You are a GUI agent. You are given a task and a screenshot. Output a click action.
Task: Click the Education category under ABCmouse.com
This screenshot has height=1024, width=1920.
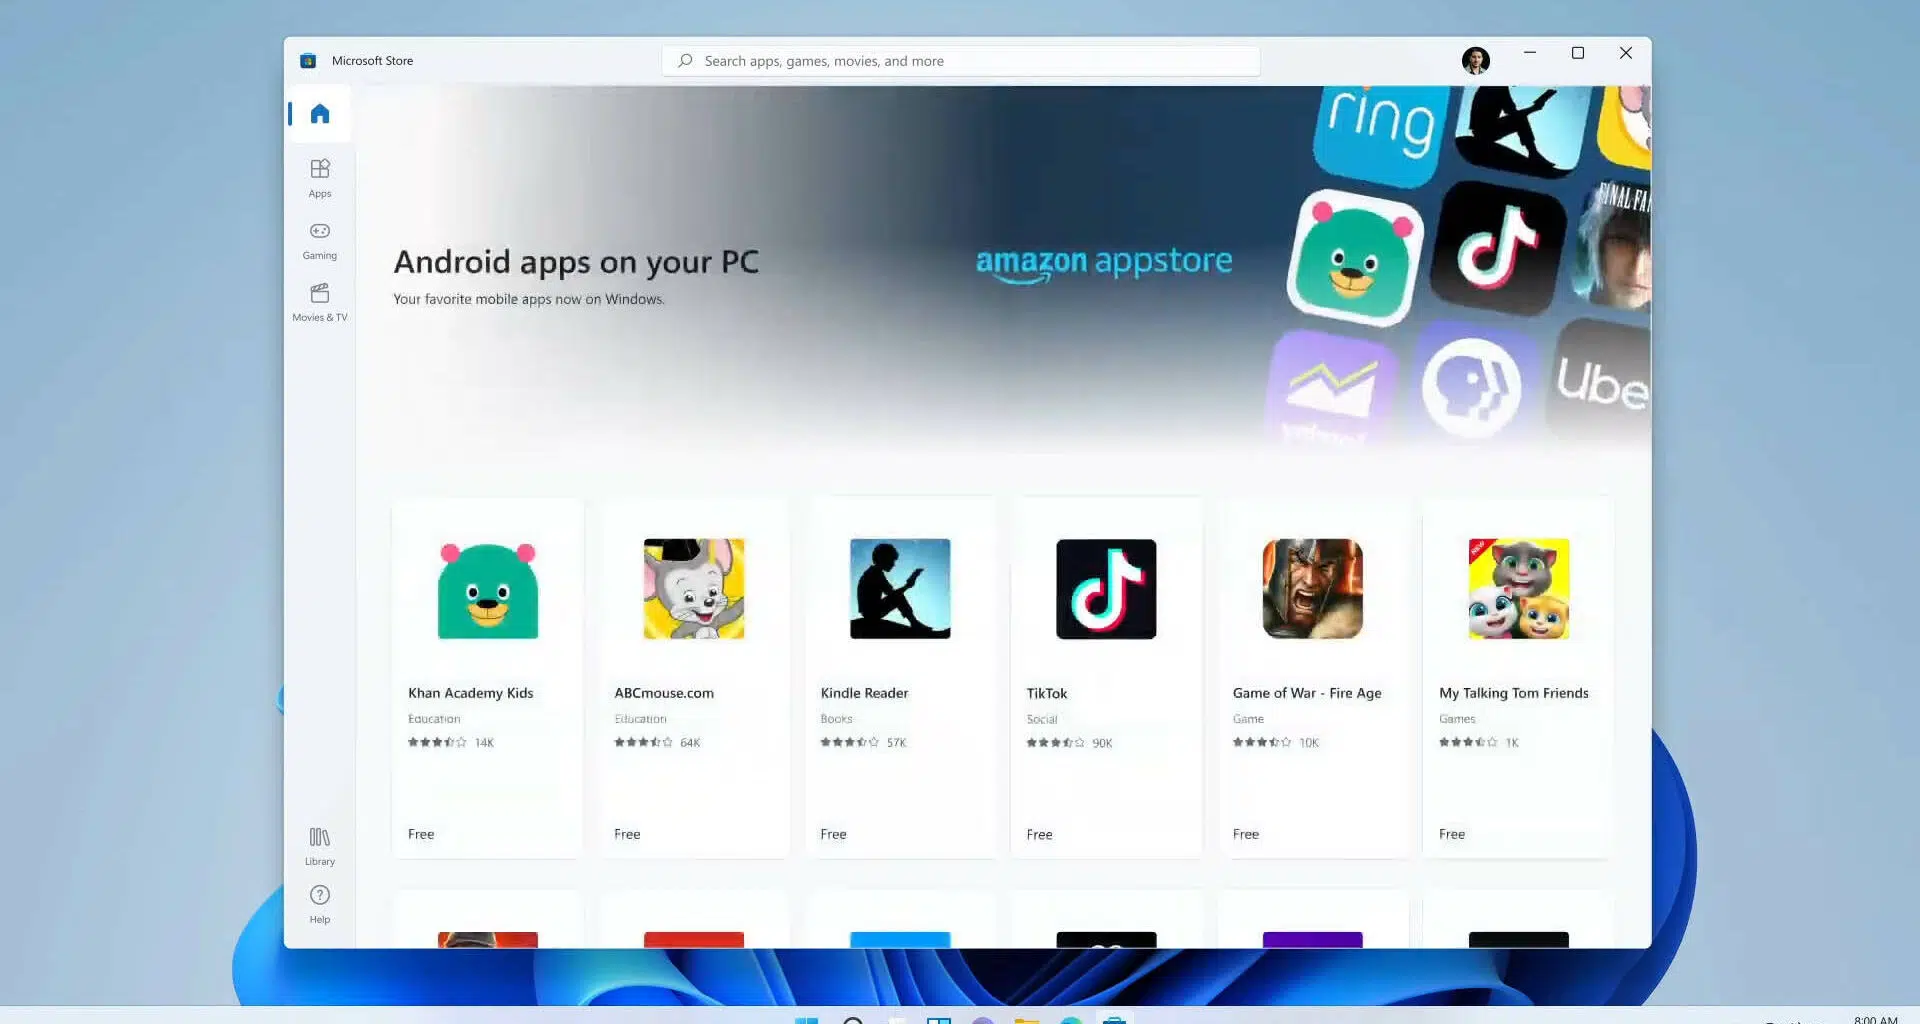pos(640,719)
